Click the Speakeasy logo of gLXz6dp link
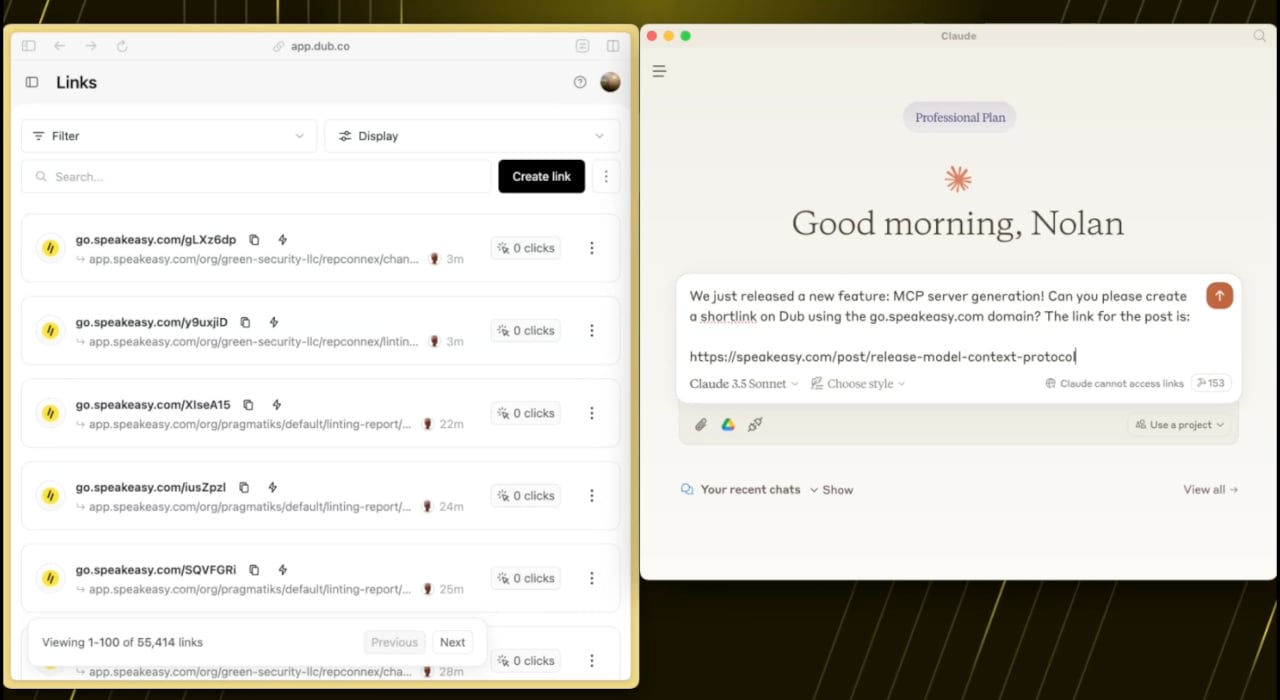 tap(49, 248)
